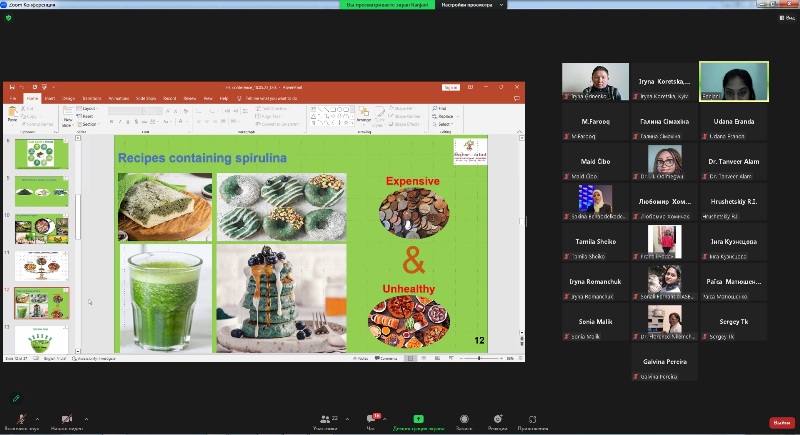Start video with the camera icon
This screenshot has width=800, height=435.
point(66,419)
